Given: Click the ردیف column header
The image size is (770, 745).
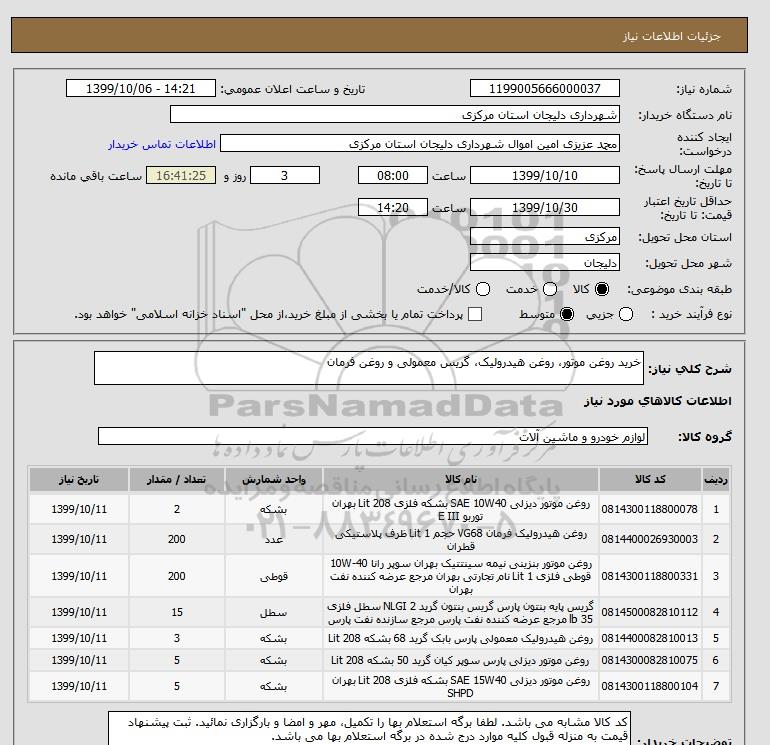Looking at the screenshot, I should tap(716, 479).
